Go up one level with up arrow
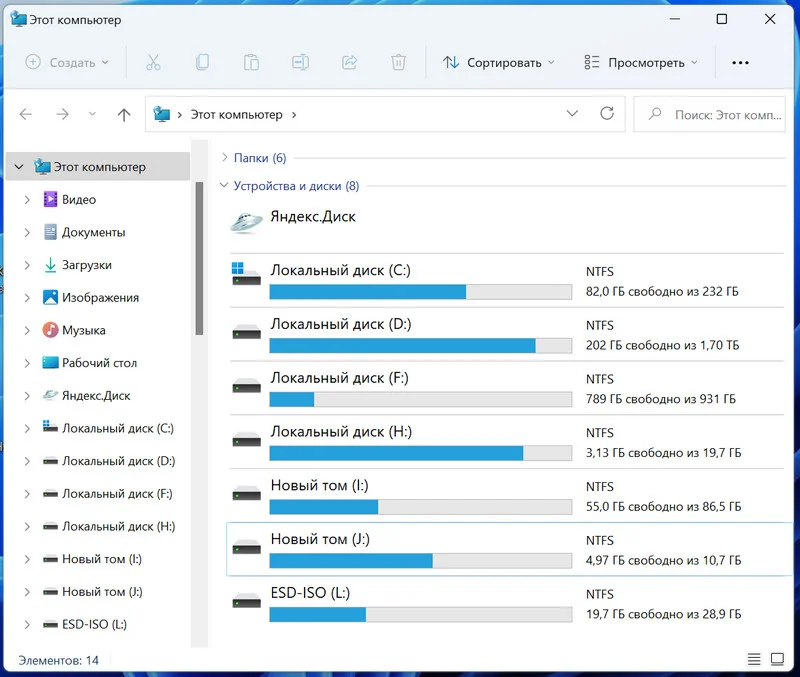The height and width of the screenshot is (677, 800). 124,114
